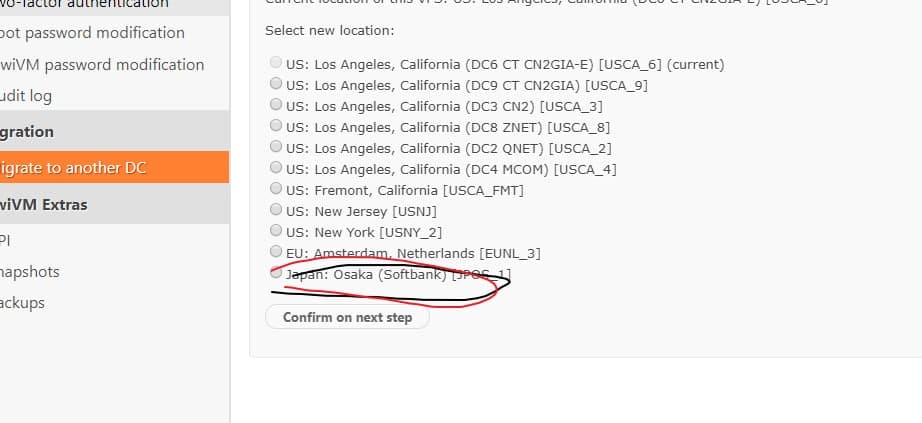Select Japan Osaka Softbank radio button

coord(276,273)
